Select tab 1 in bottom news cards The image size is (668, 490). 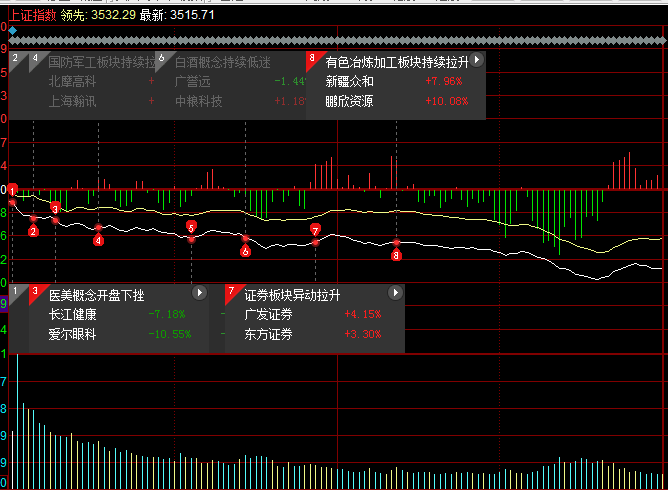tap(15, 291)
